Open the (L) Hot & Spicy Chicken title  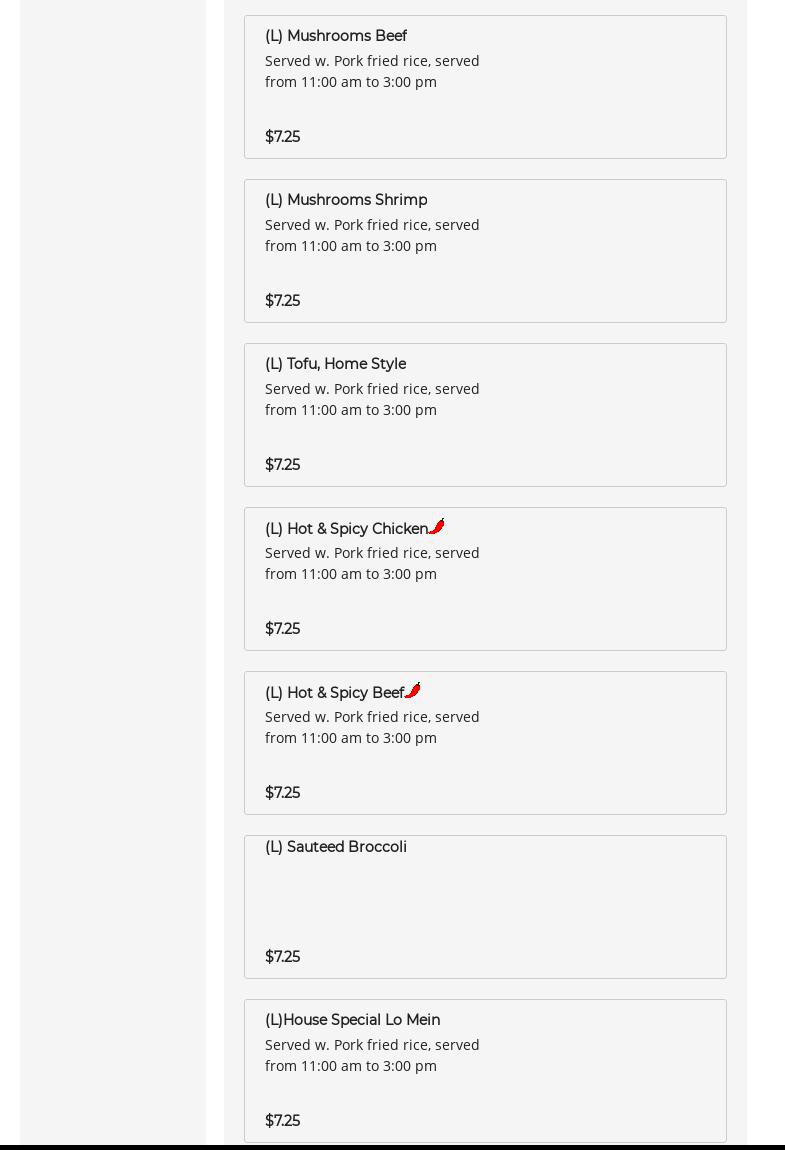pyautogui.click(x=346, y=529)
